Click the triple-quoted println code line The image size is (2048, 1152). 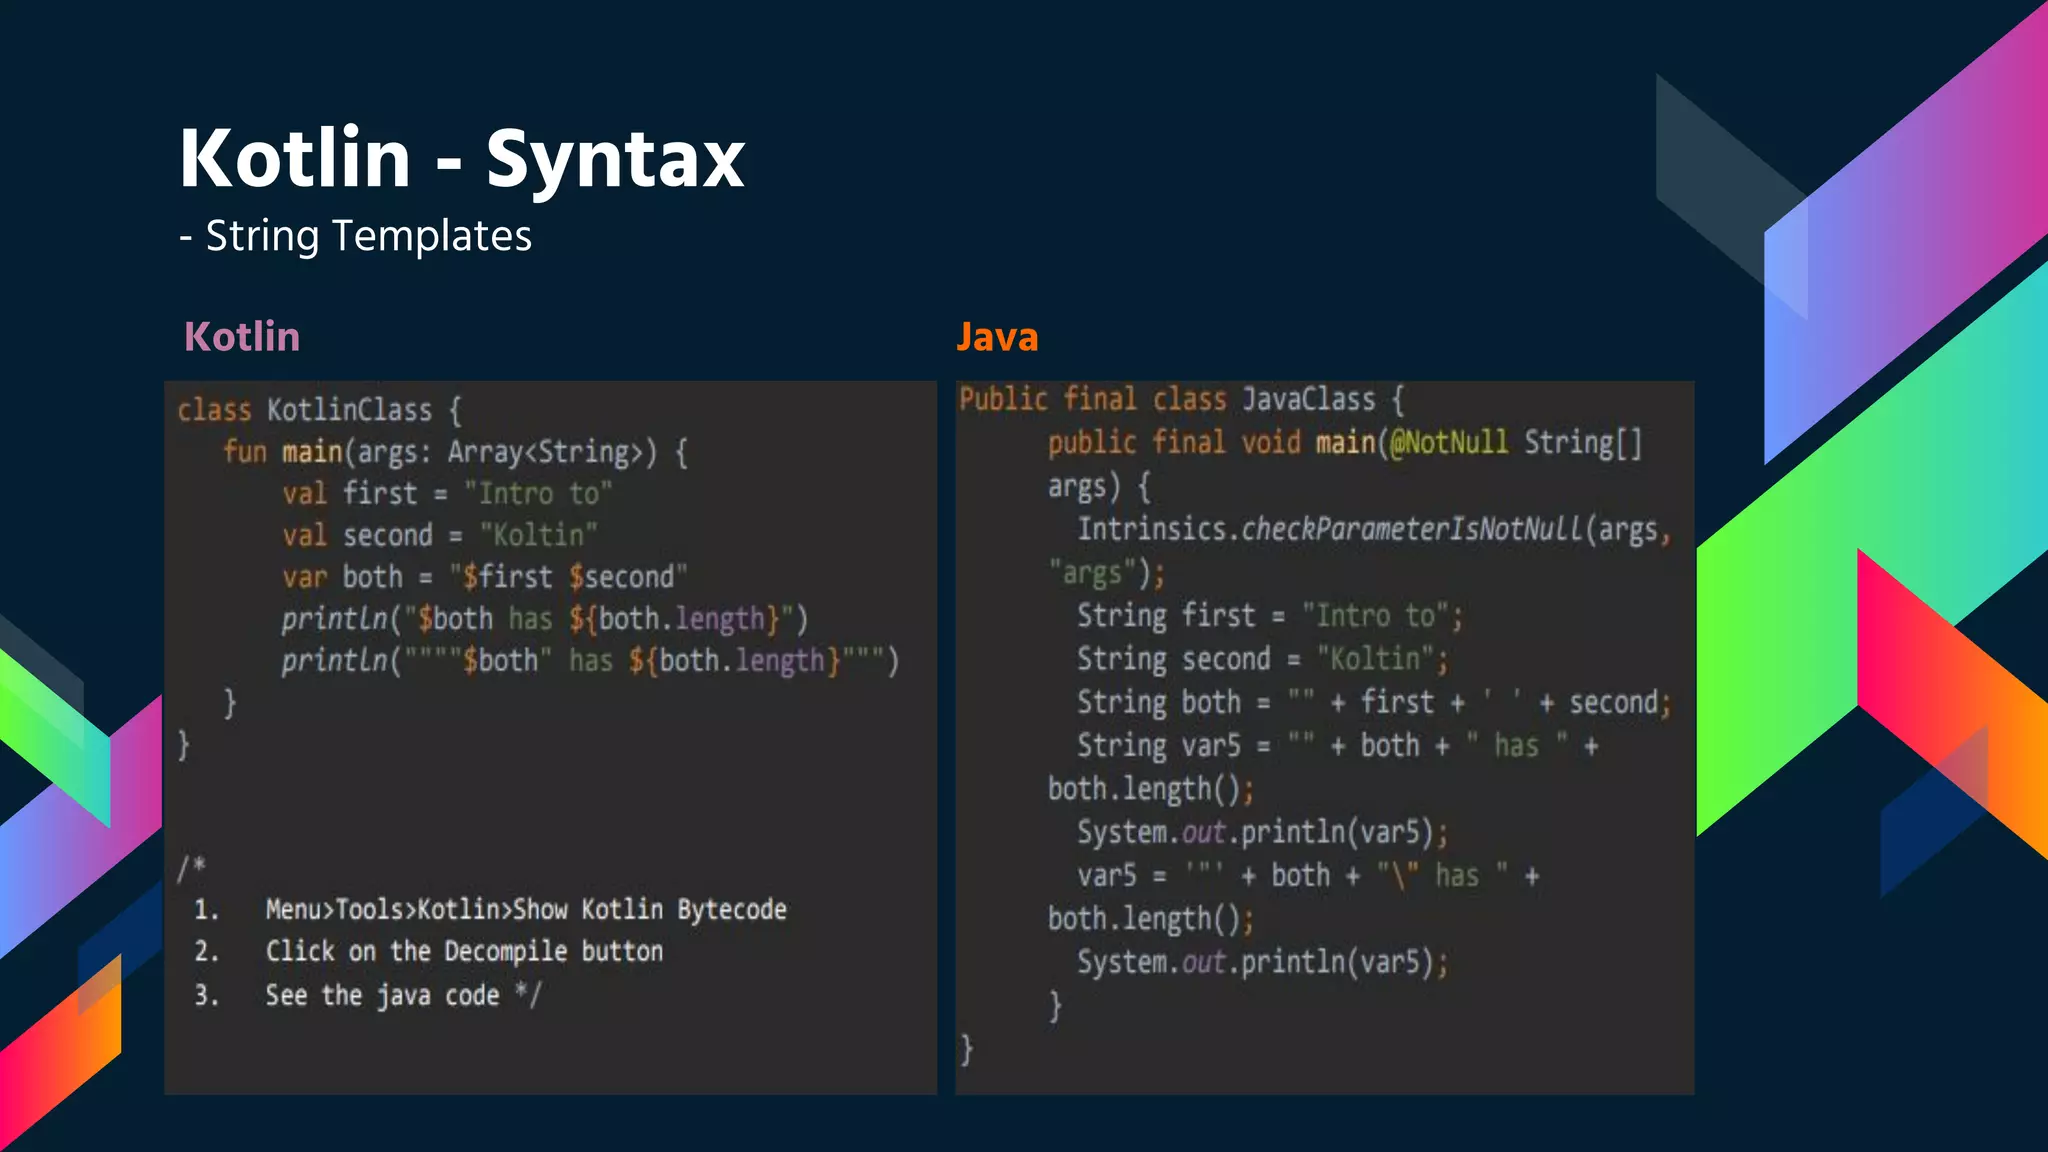589,662
